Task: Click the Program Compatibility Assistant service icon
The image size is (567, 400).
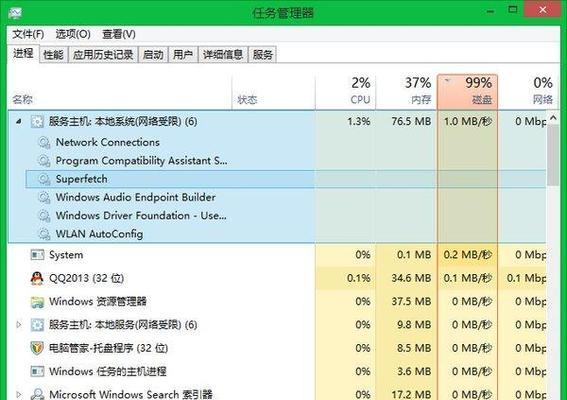Action: coord(44,161)
